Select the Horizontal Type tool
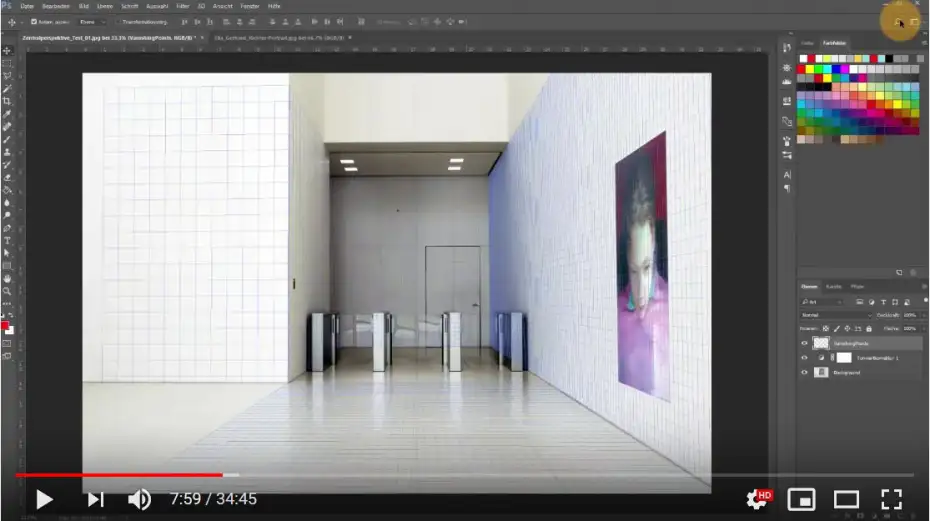 7,240
